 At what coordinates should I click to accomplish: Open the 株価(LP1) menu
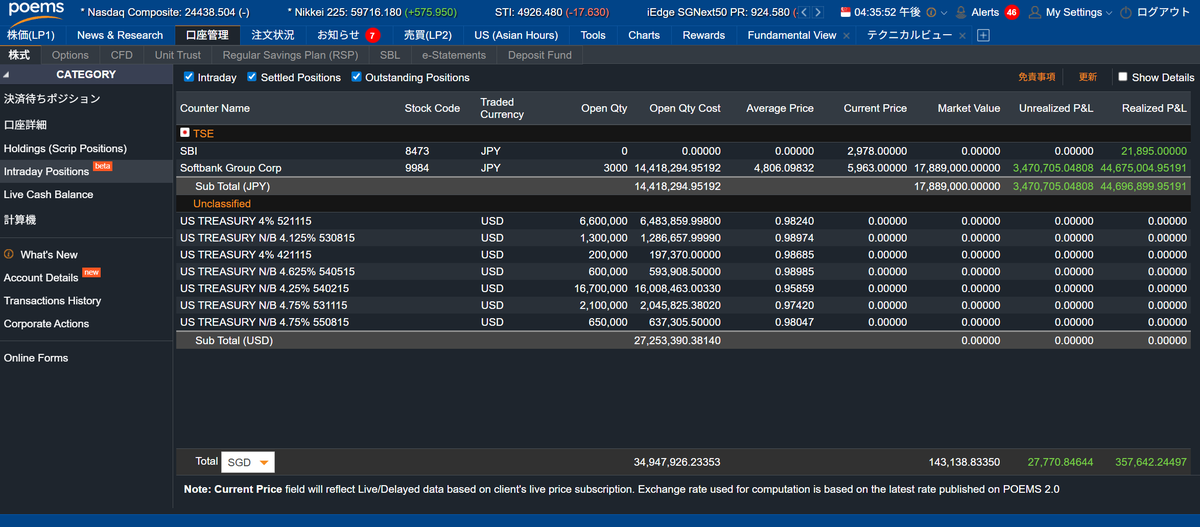click(x=31, y=35)
